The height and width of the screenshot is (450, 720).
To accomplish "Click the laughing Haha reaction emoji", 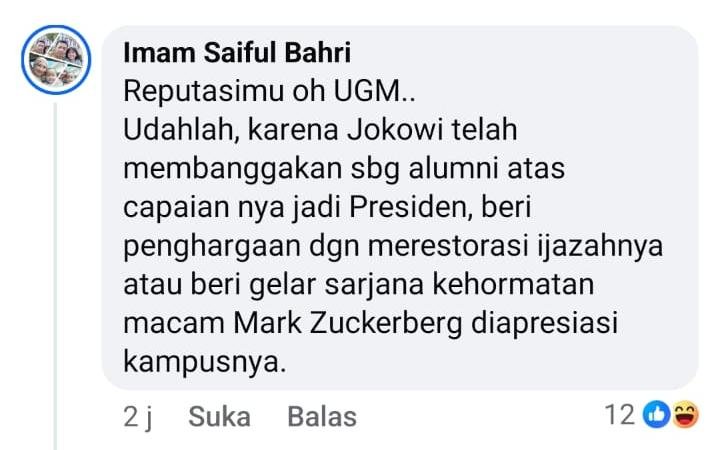I will [685, 415].
